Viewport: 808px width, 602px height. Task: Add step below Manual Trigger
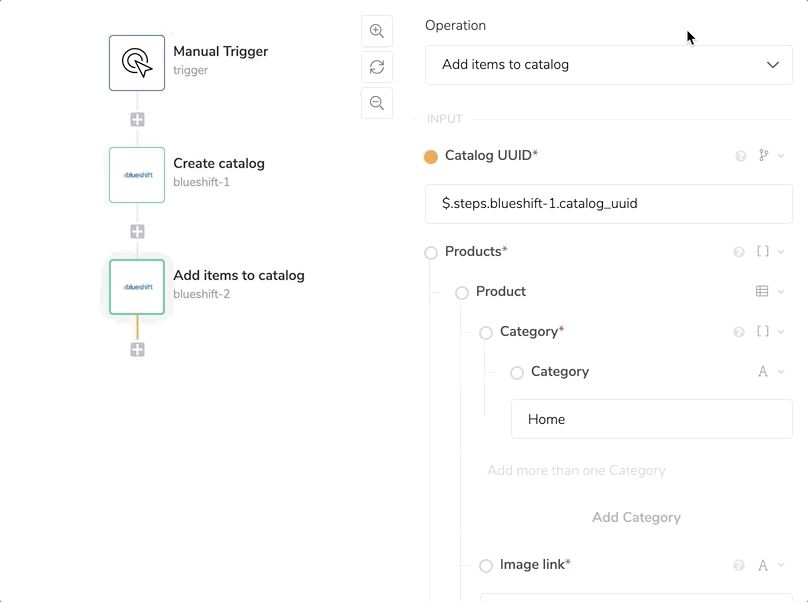coord(137,119)
